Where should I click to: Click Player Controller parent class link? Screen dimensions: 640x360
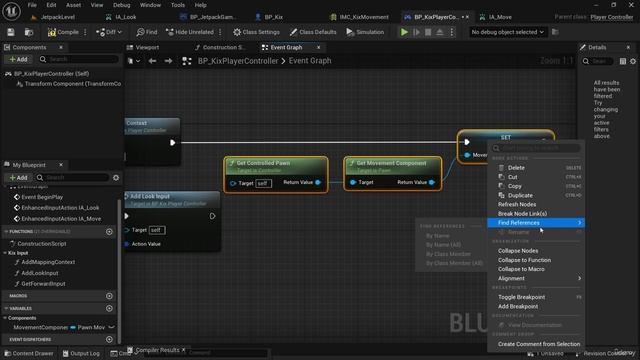click(x=611, y=17)
